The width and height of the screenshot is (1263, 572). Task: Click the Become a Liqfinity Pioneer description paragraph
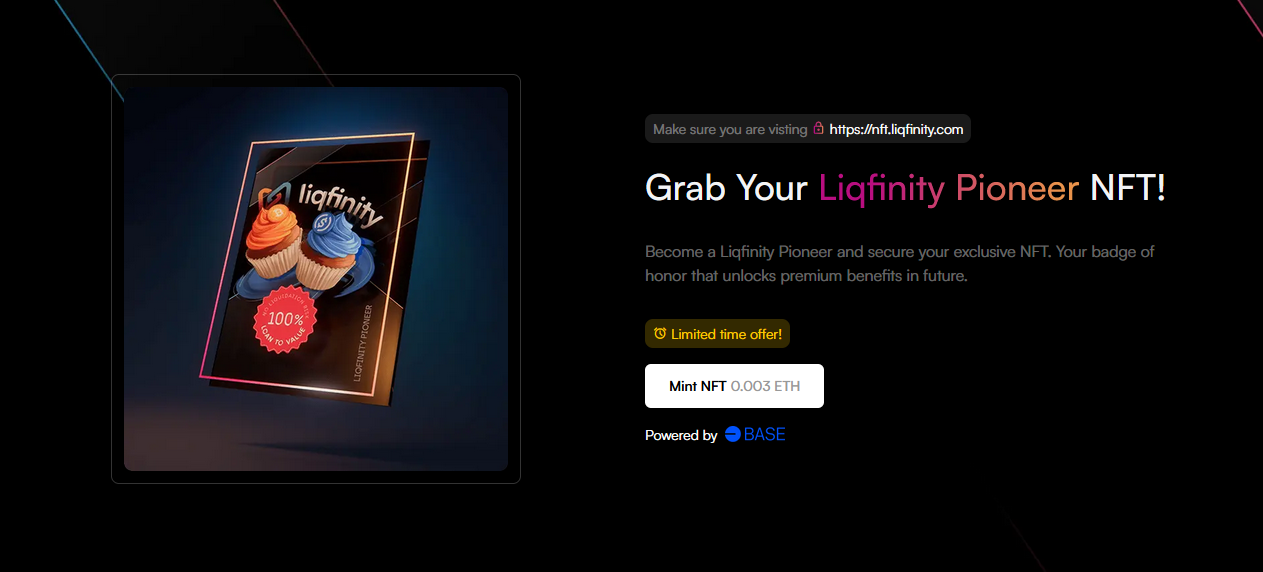[x=900, y=264]
